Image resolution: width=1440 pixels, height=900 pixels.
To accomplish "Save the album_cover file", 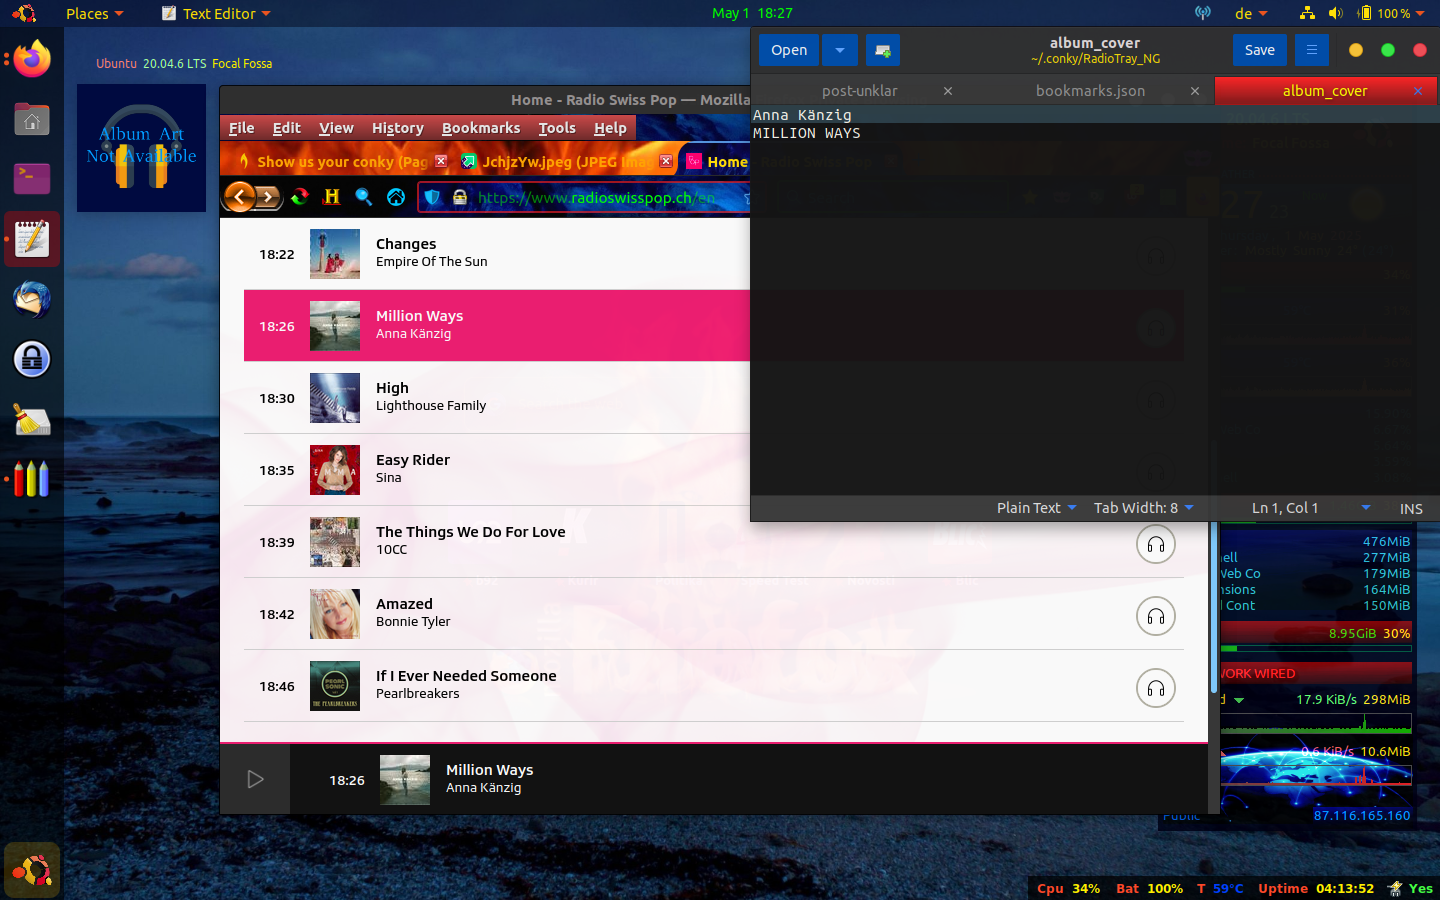I will point(1260,50).
